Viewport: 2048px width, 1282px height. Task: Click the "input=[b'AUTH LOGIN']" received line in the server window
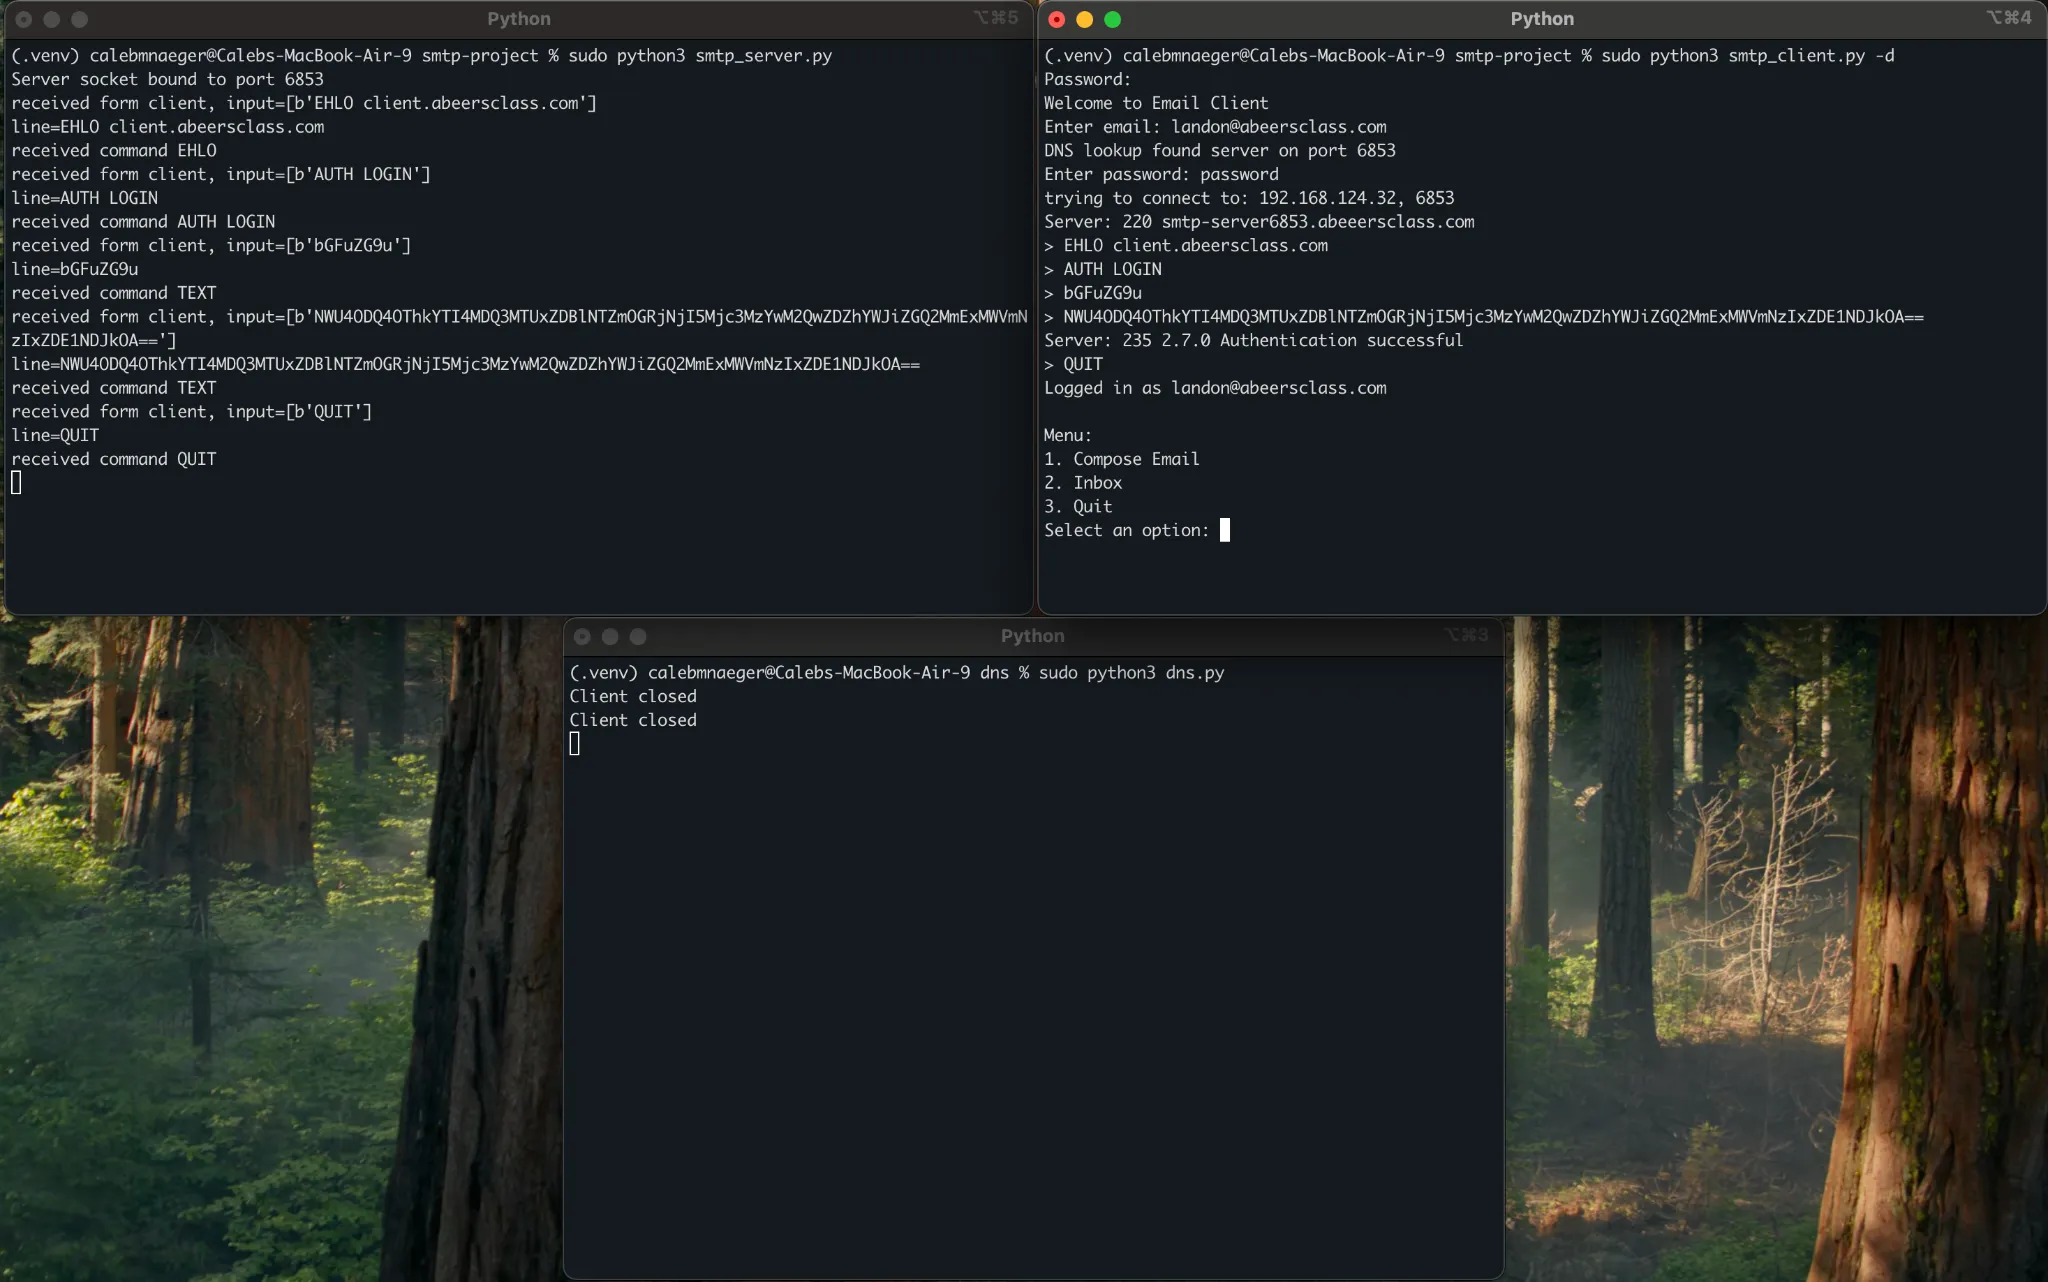tap(221, 174)
